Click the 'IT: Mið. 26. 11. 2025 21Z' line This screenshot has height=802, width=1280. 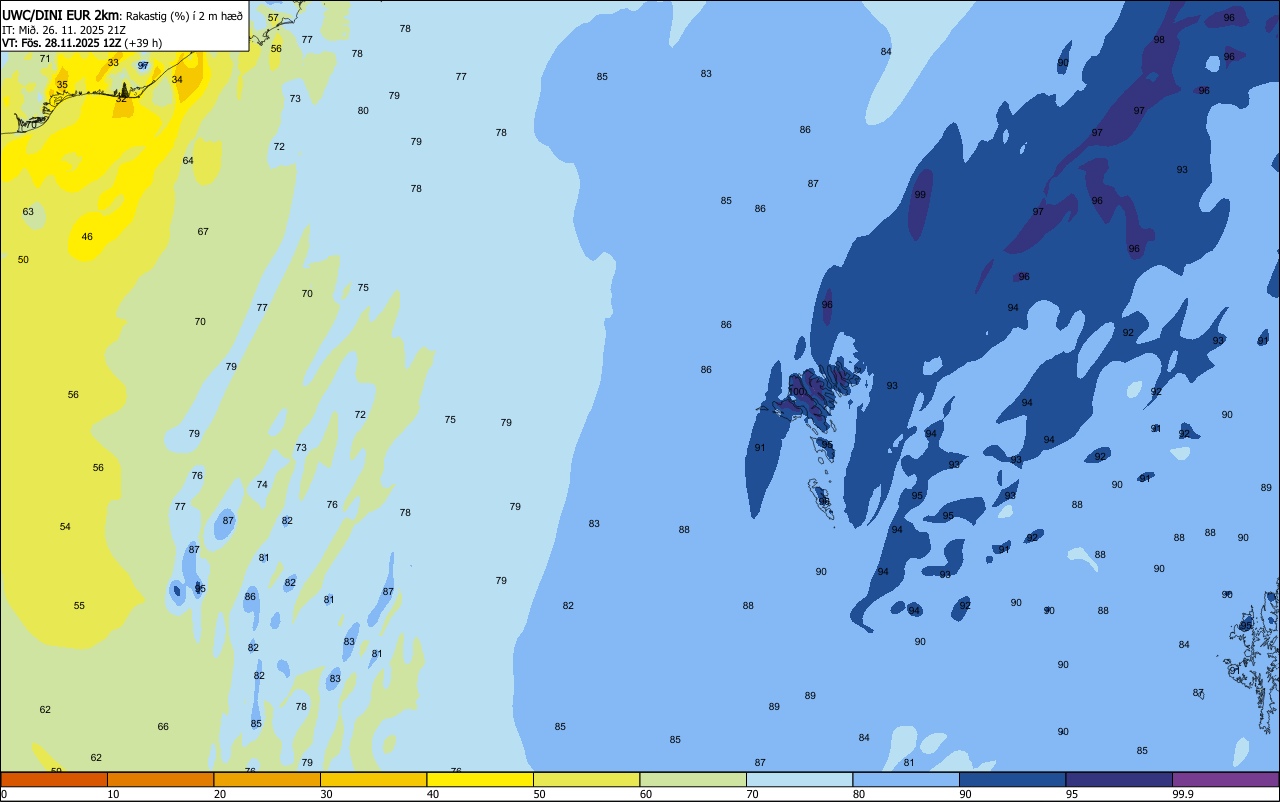point(64,29)
